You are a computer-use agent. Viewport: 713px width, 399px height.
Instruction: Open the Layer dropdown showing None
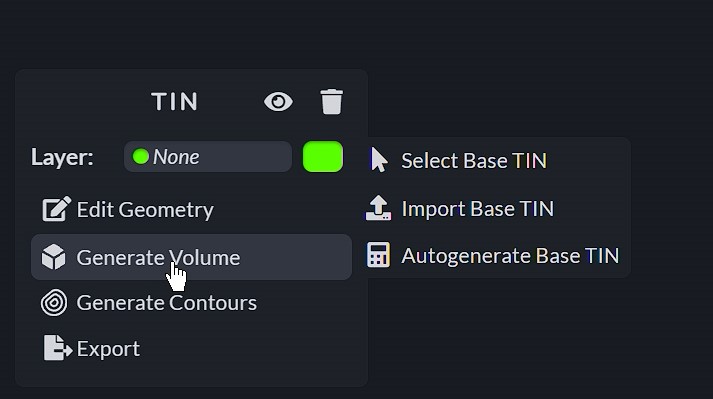click(208, 157)
